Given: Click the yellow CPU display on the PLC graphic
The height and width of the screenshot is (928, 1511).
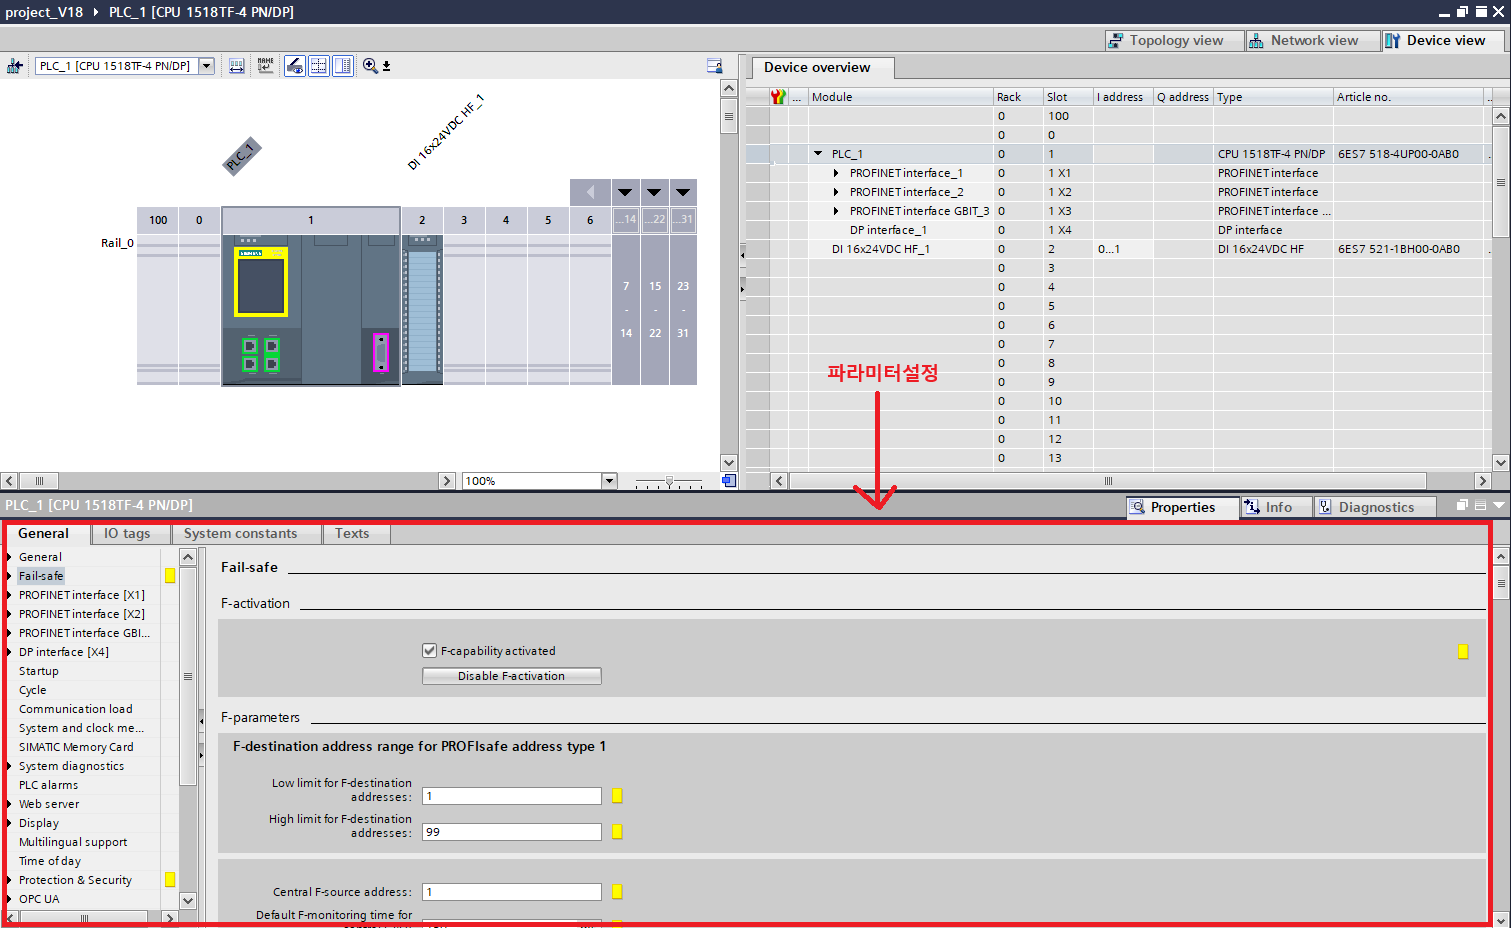Looking at the screenshot, I should click(x=261, y=281).
